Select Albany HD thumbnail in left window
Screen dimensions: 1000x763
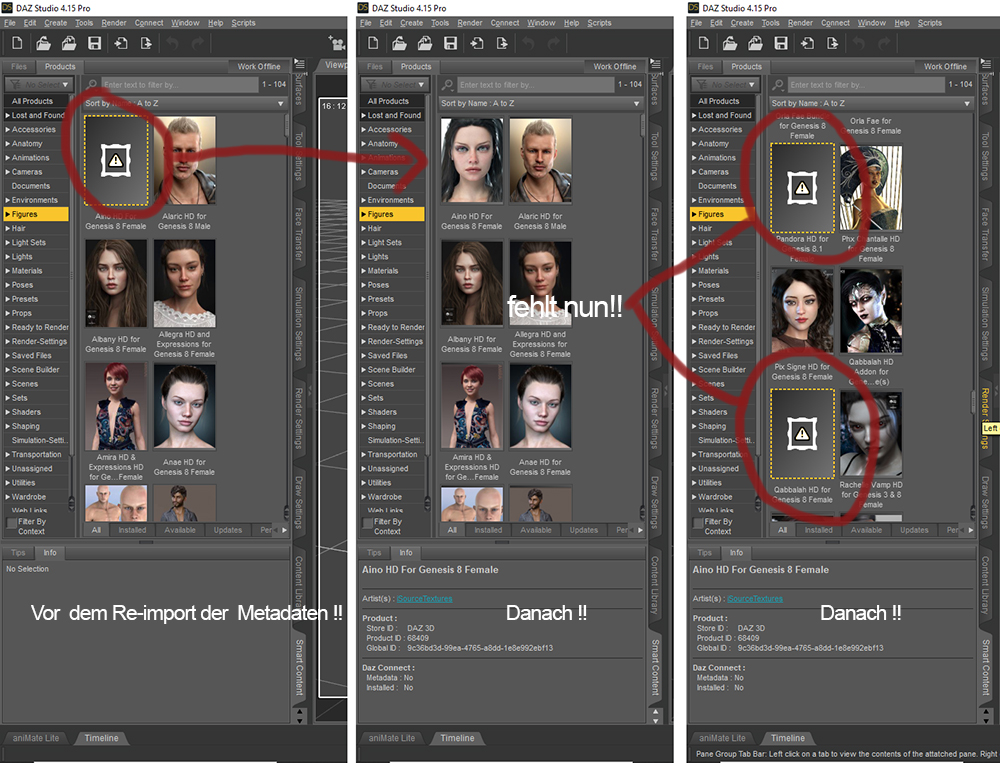coord(115,284)
